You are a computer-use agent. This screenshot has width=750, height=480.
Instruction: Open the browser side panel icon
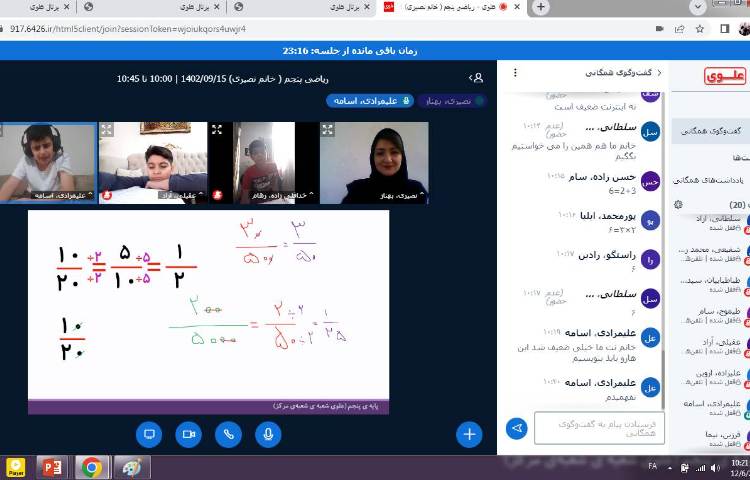point(724,29)
